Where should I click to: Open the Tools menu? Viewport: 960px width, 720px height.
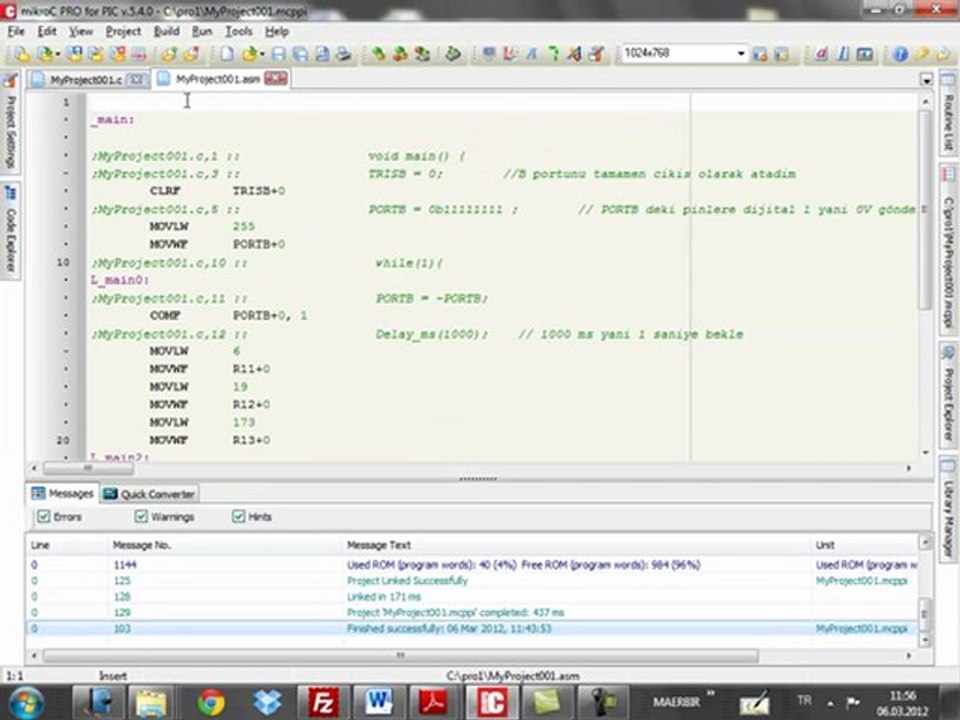pos(238,32)
